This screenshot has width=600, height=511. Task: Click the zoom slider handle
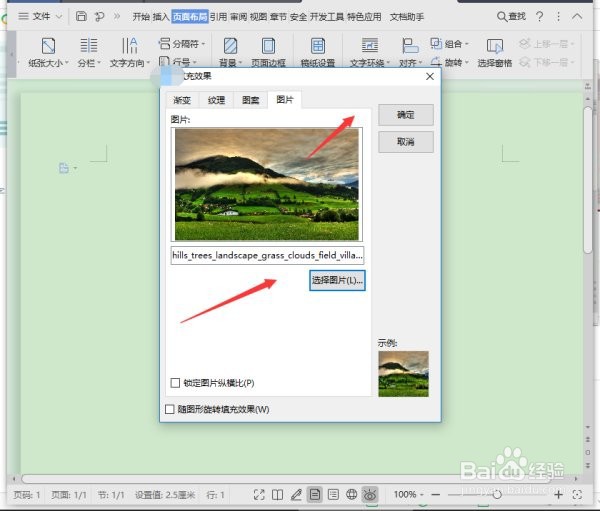click(497, 495)
